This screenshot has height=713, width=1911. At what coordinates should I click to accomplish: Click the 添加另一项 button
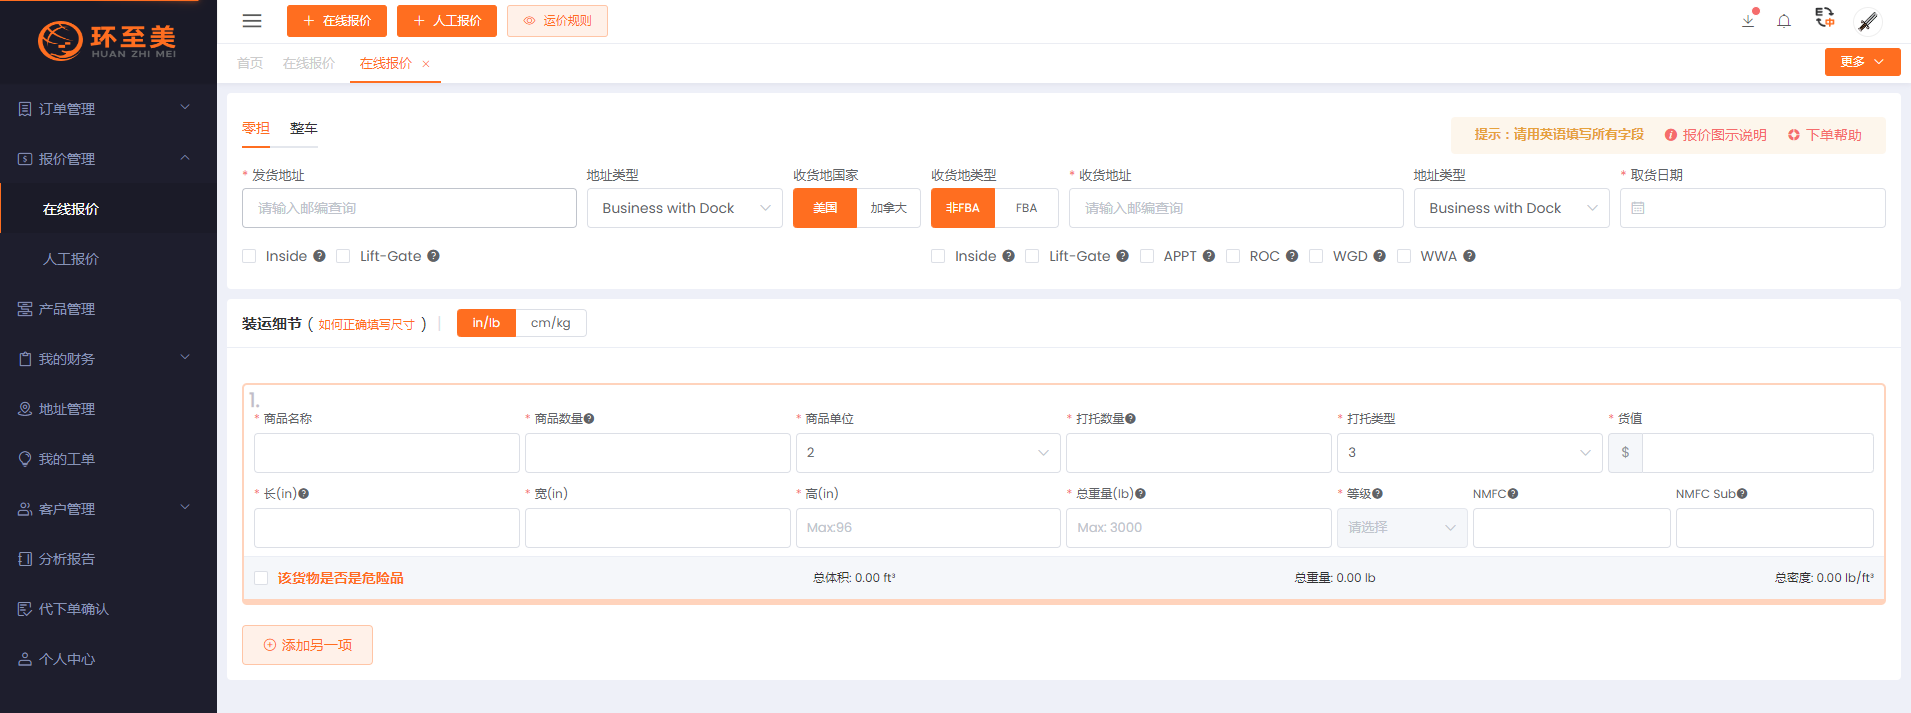[x=307, y=645]
